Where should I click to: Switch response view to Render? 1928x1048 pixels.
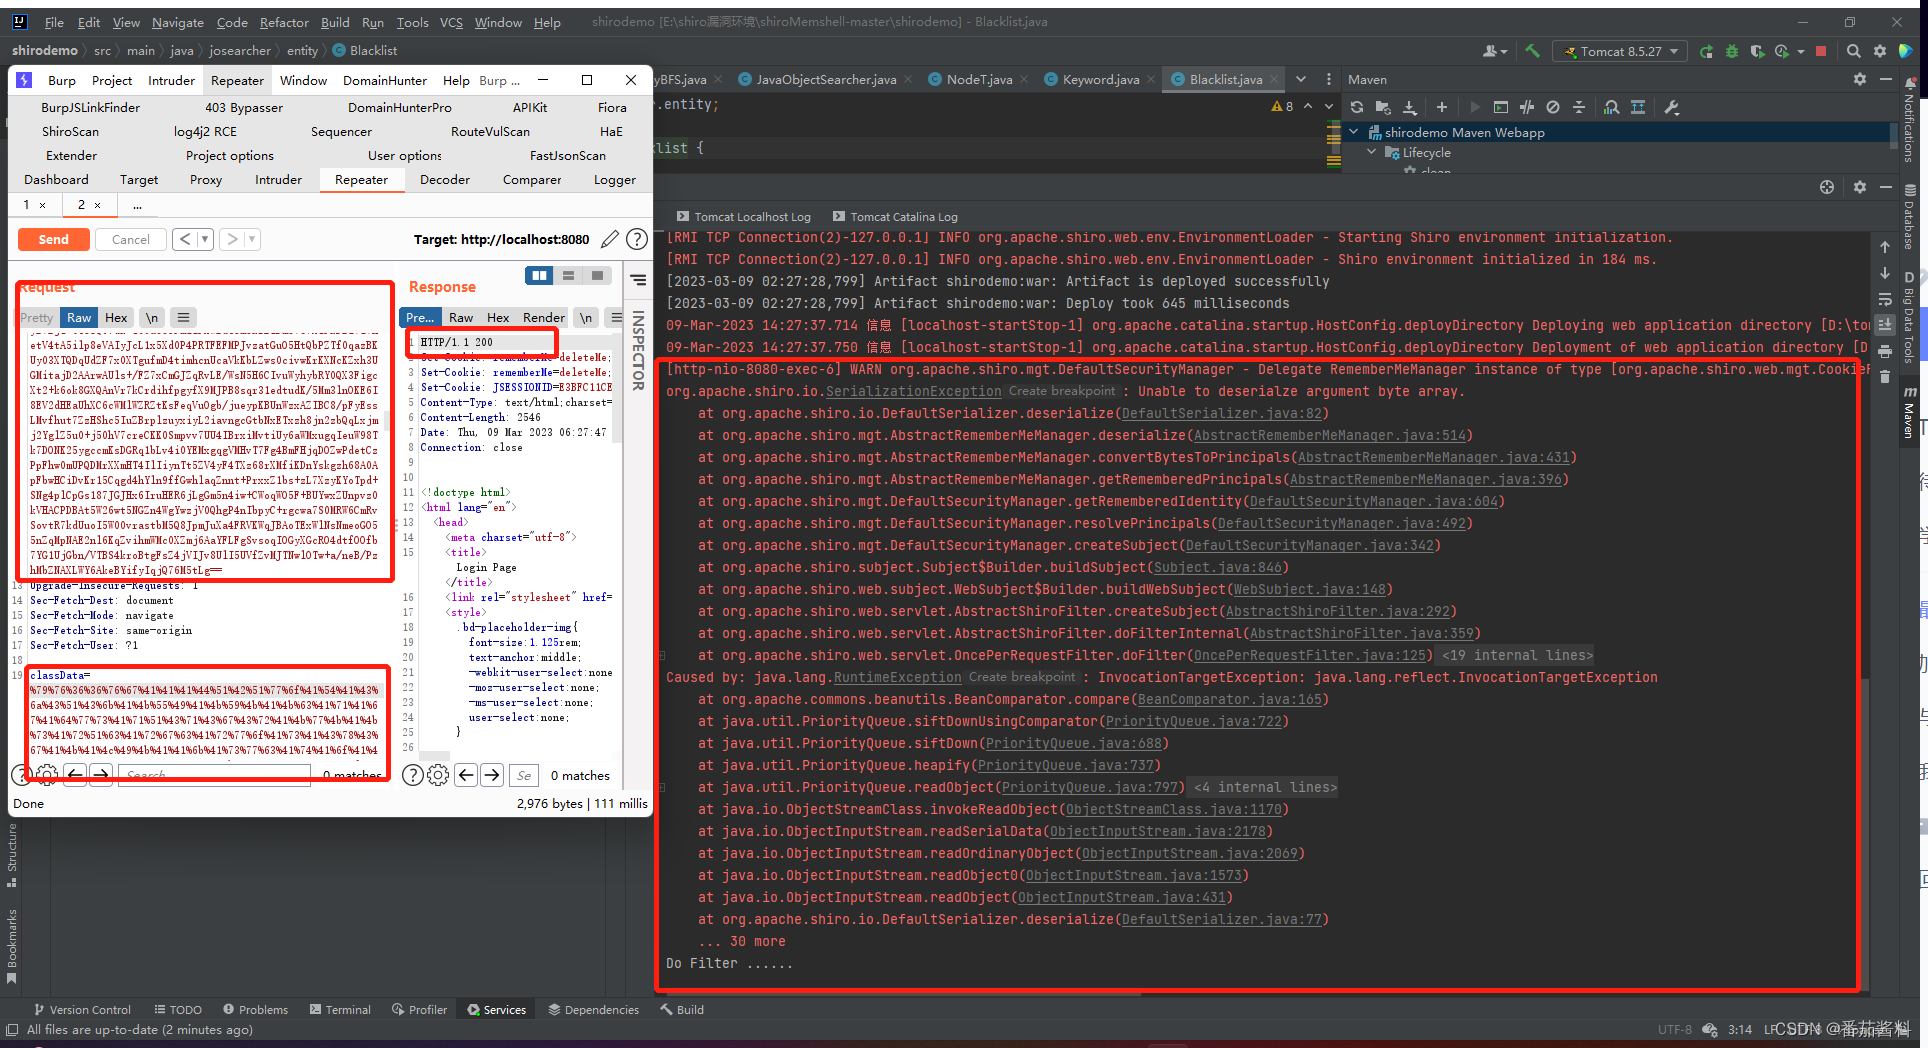coord(544,317)
